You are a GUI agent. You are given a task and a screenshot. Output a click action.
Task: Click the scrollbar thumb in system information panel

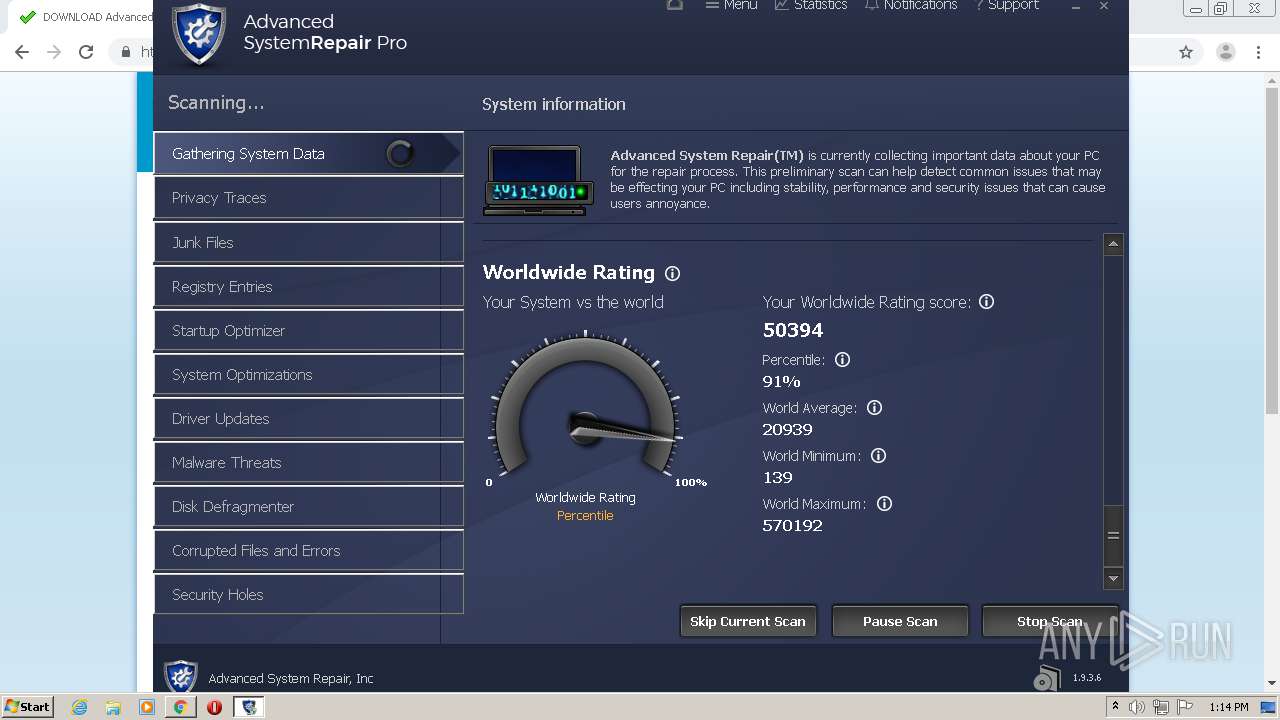1113,535
